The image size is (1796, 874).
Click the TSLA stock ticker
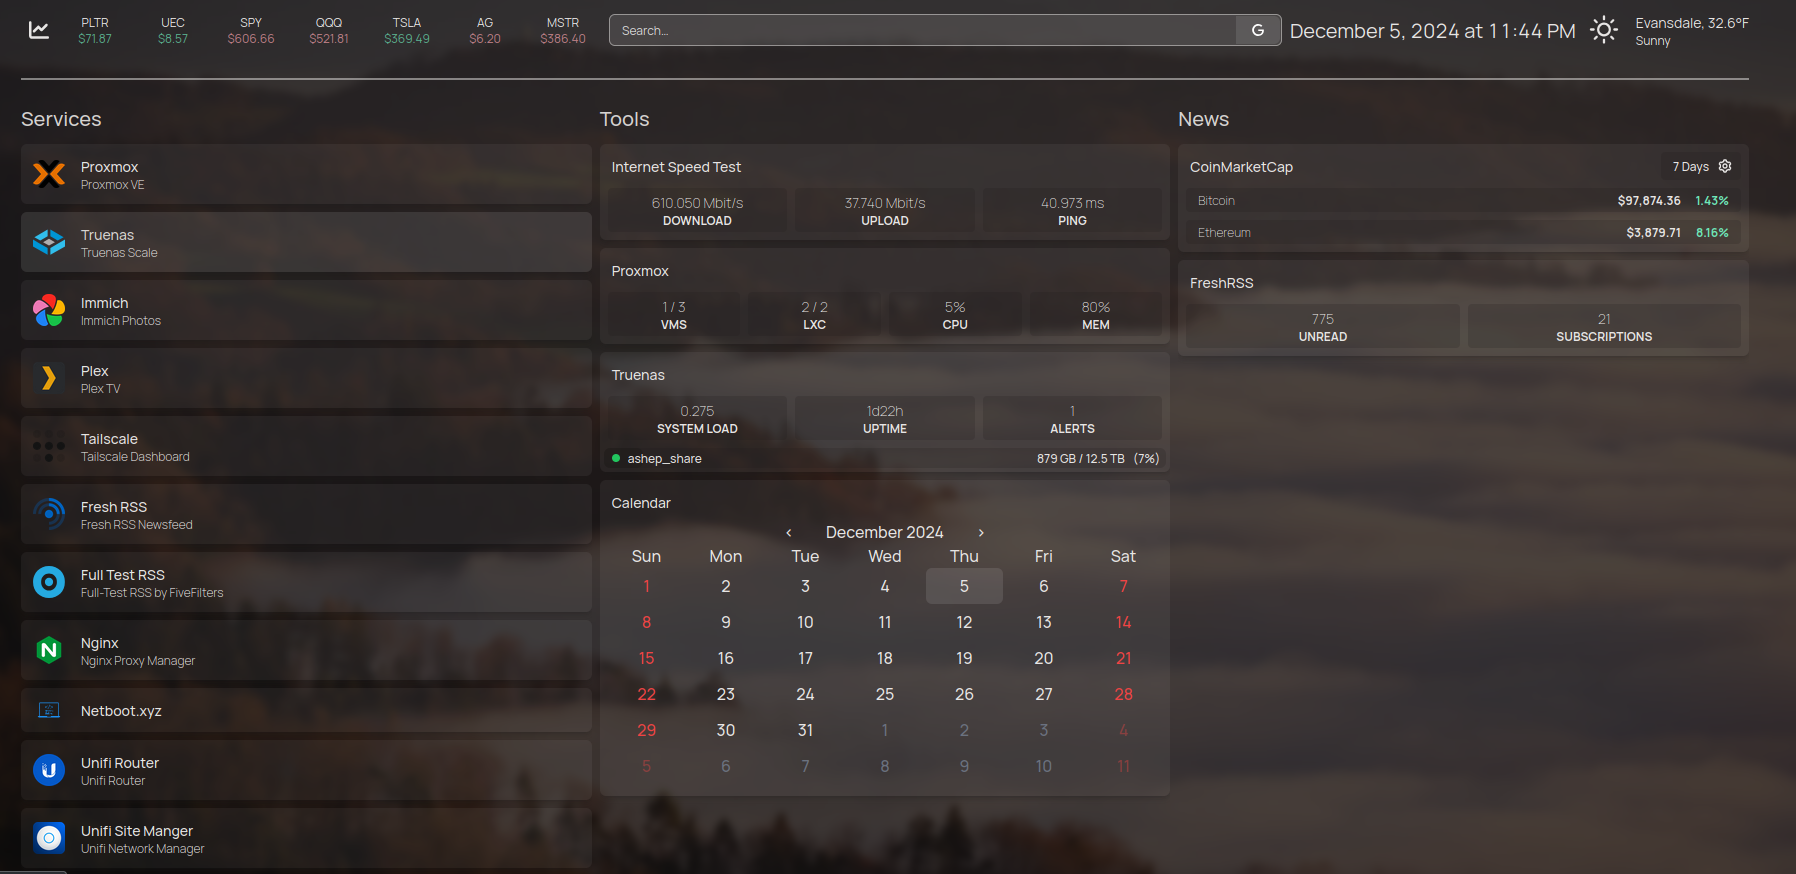[407, 30]
